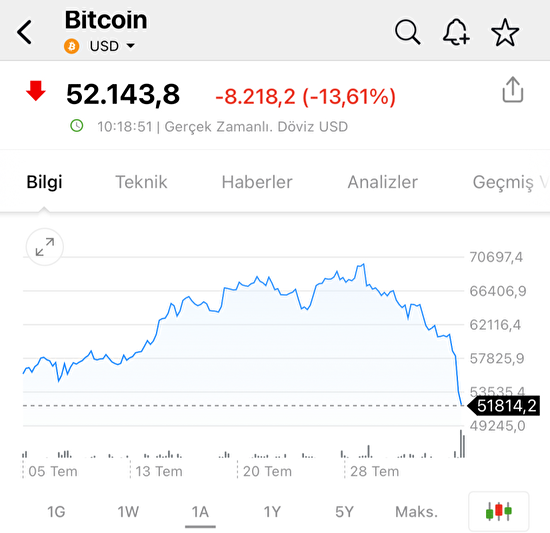The width and height of the screenshot is (550, 533).
Task: Click the green clock icon beside the timestamp
Action: pos(77,126)
